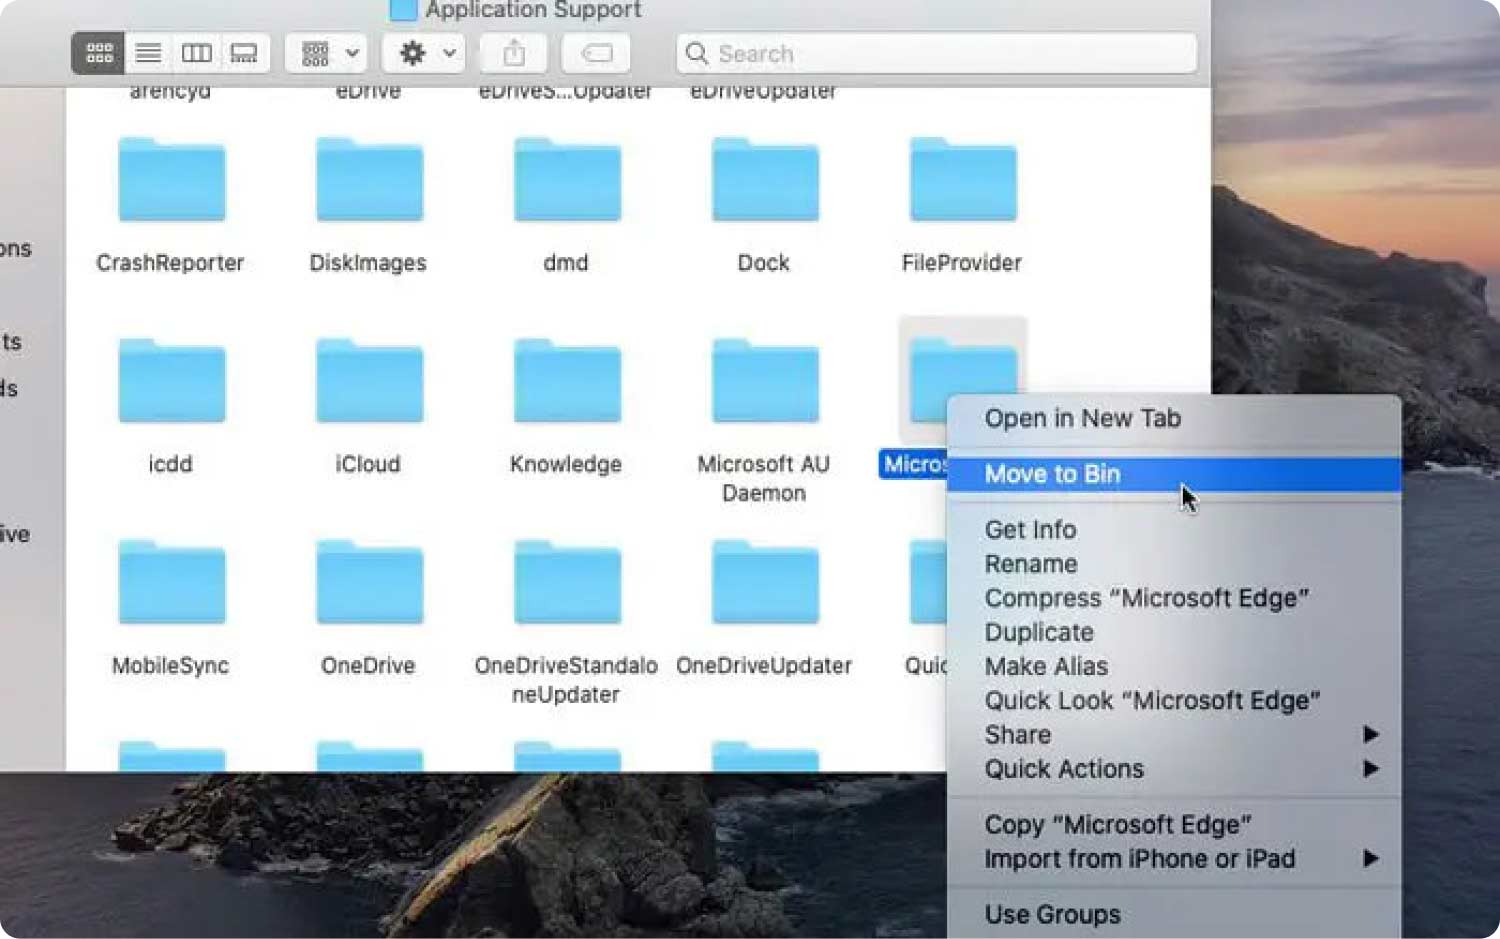Select the Dock folder
The height and width of the screenshot is (939, 1500).
(x=765, y=181)
